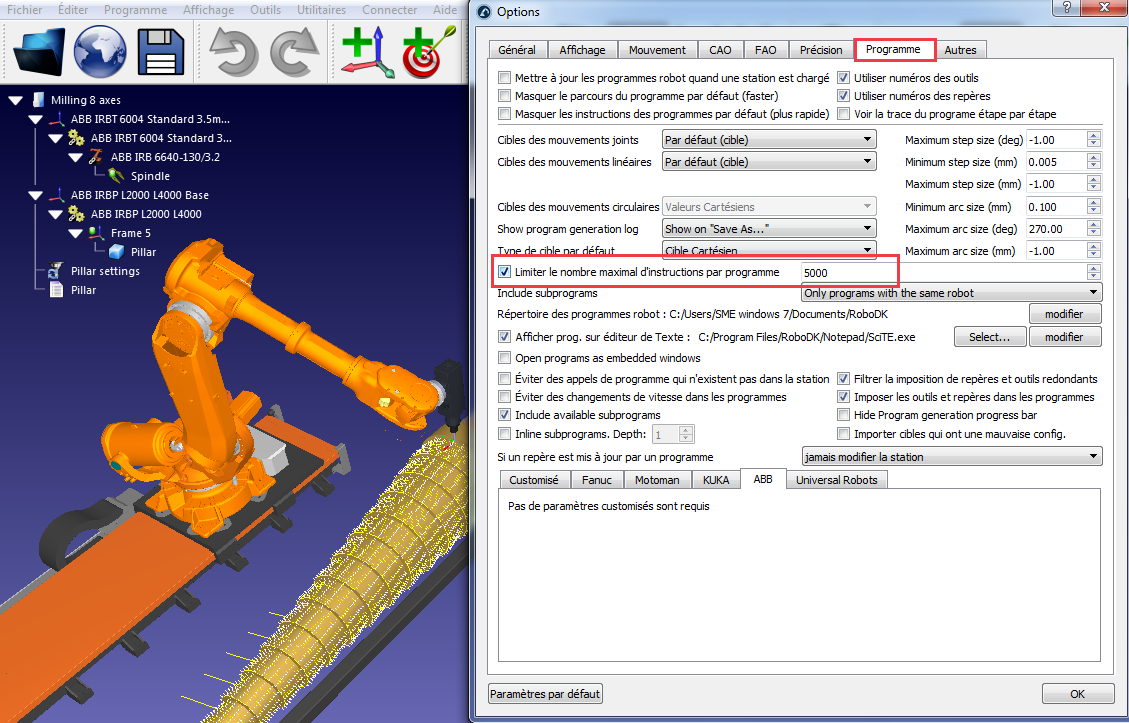The width and height of the screenshot is (1129, 723).
Task: Open the Connecter menu
Action: (390, 9)
